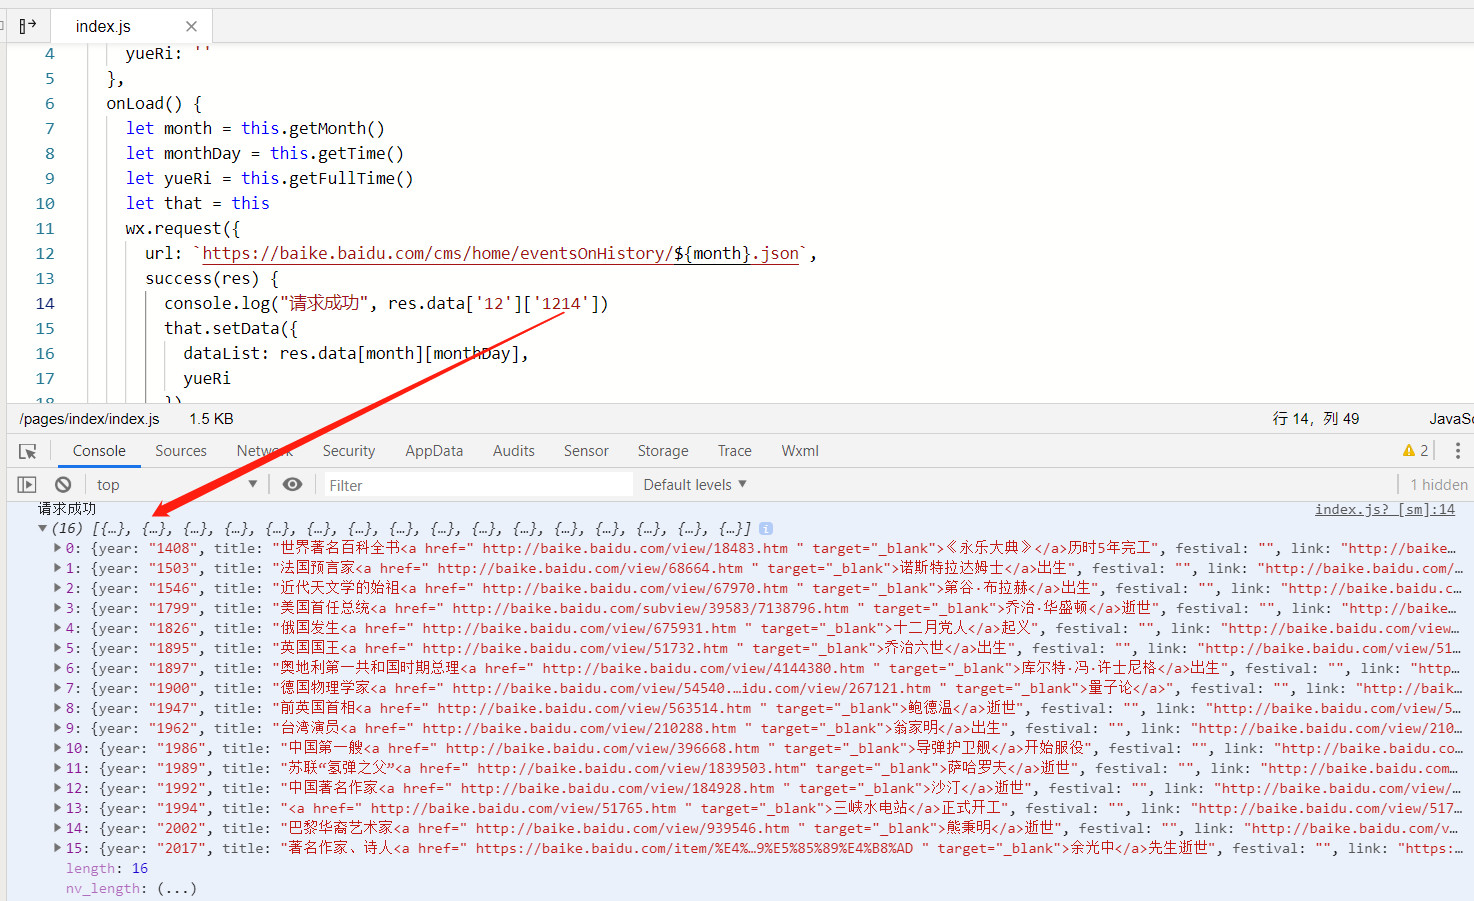Expand array item 5 year 1895
This screenshot has height=901, width=1474.
coord(57,648)
